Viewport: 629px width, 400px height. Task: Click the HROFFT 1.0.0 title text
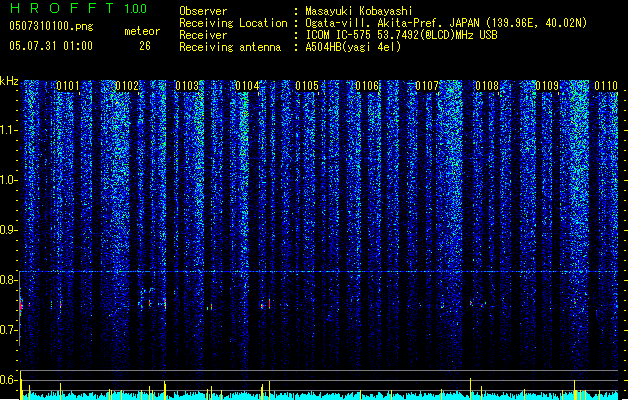[78, 8]
